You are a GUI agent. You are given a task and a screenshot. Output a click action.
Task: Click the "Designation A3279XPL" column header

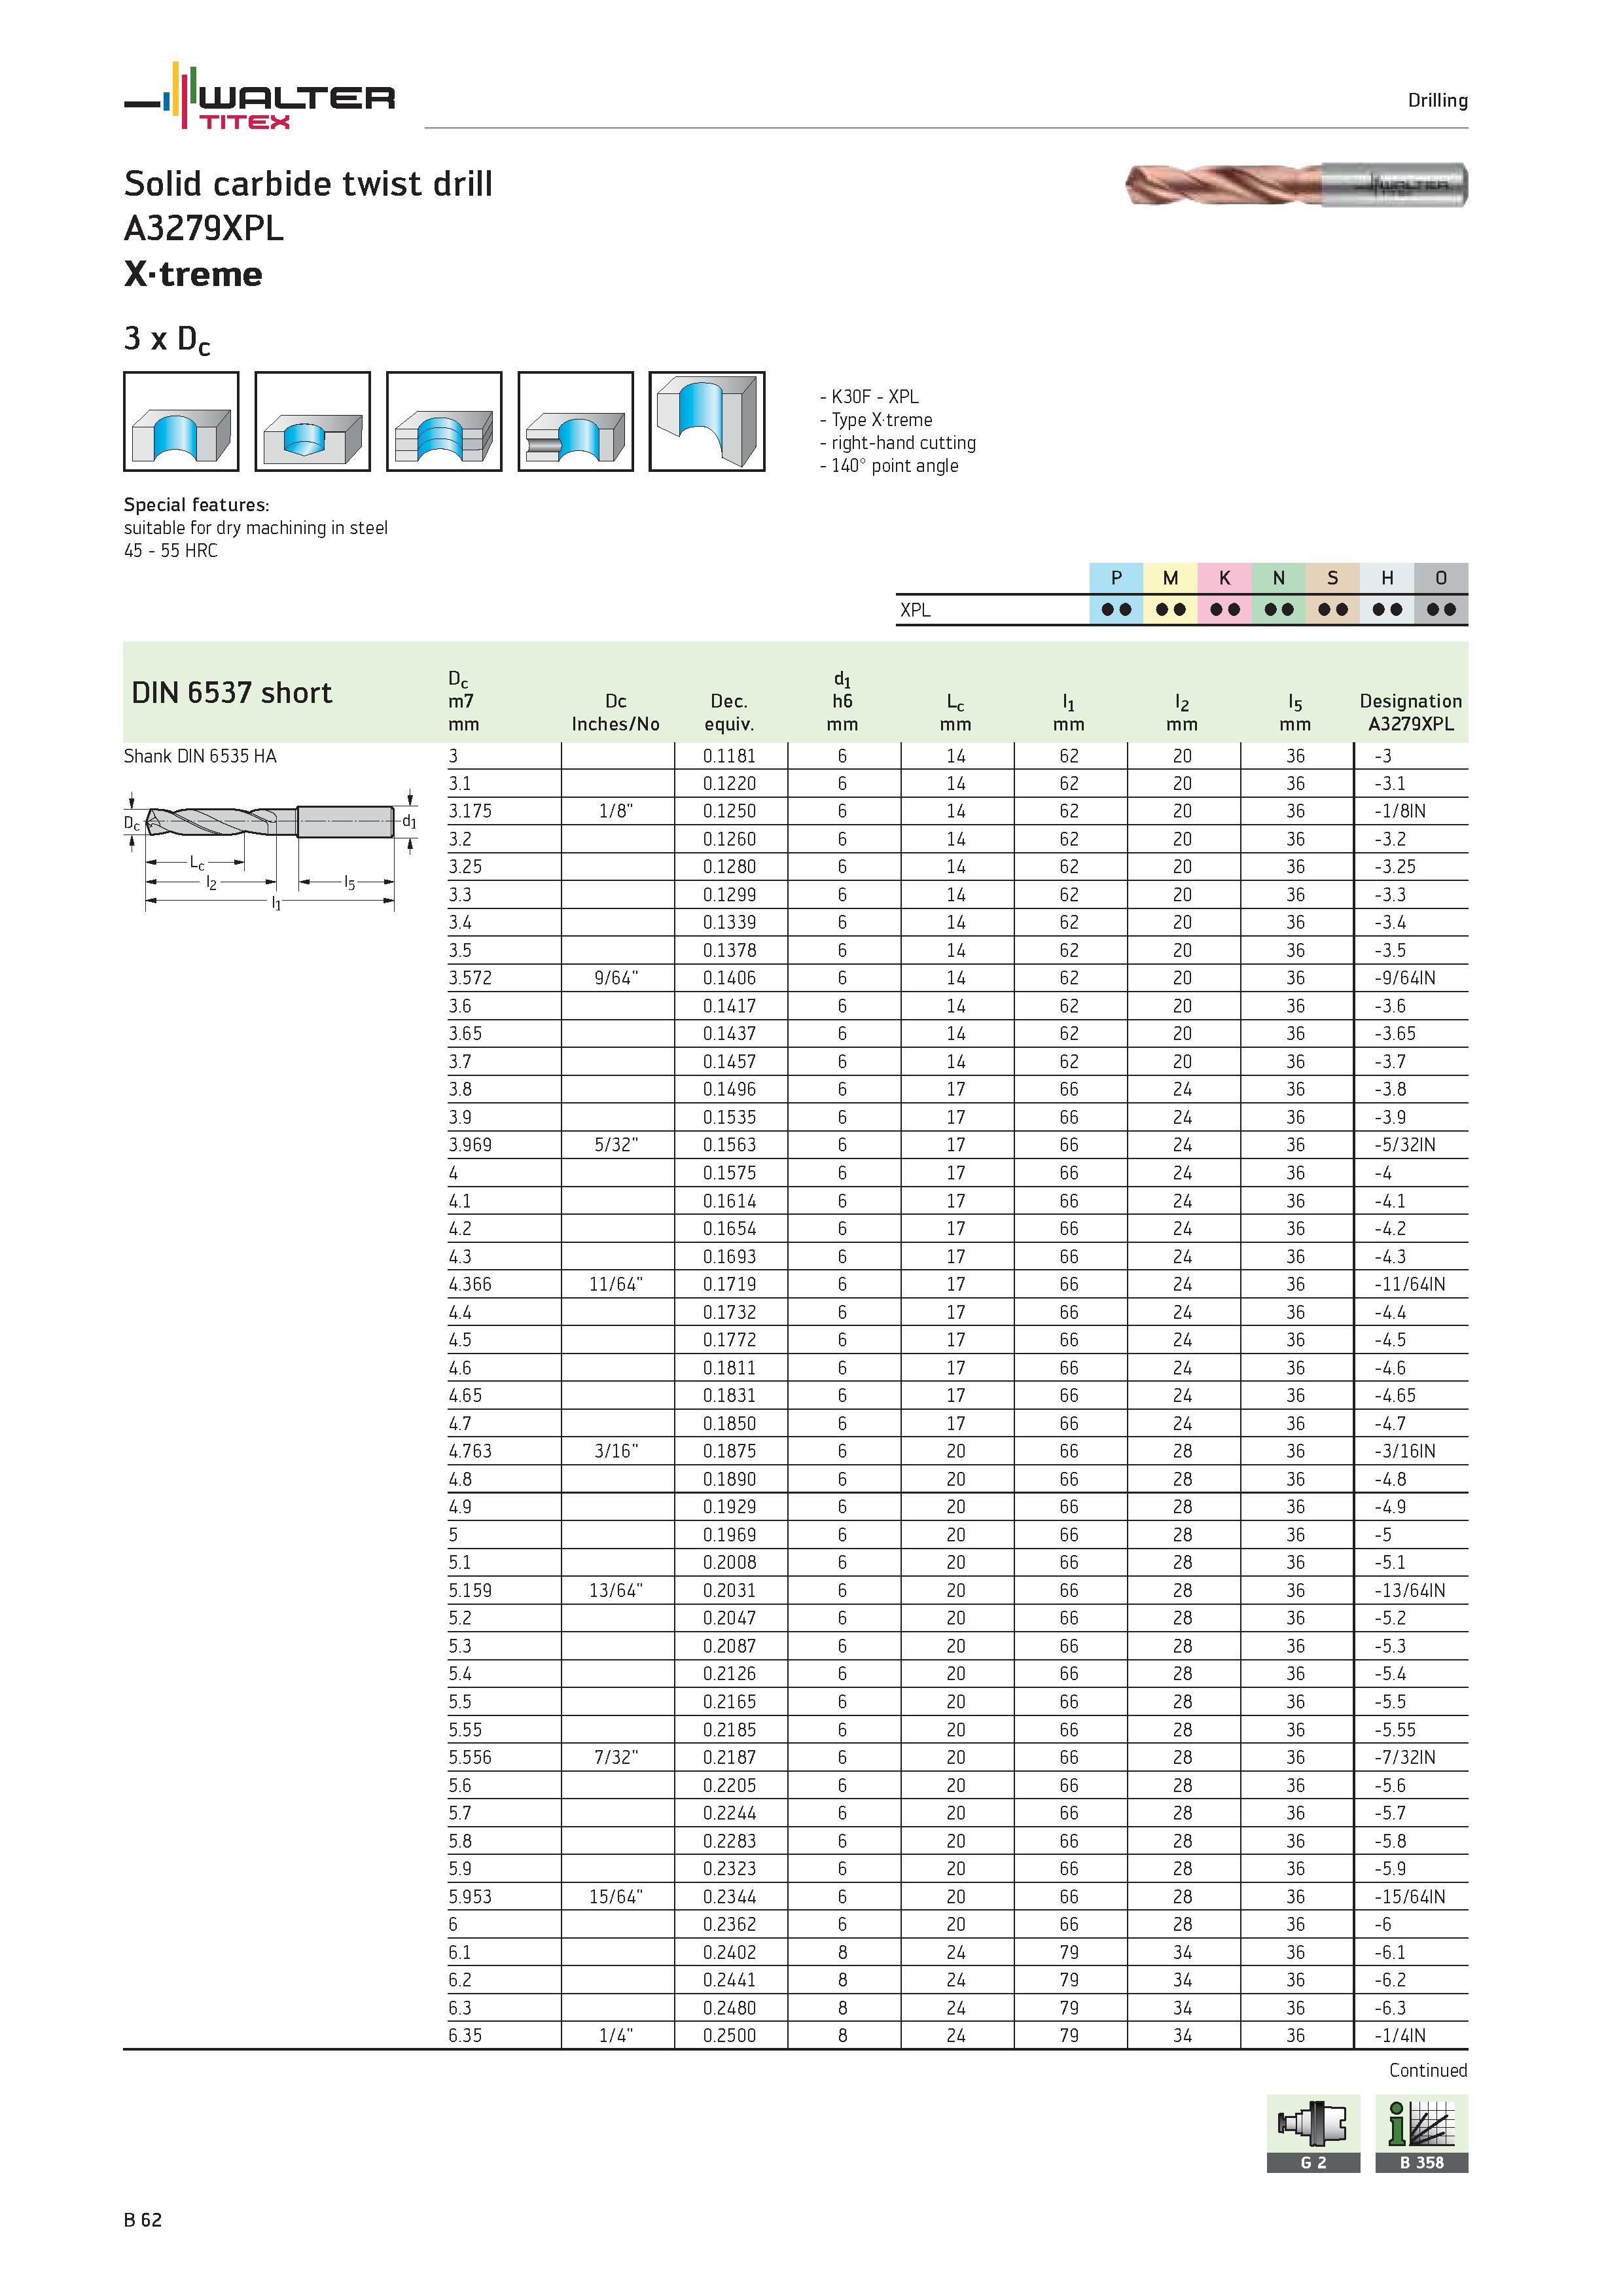[1411, 712]
